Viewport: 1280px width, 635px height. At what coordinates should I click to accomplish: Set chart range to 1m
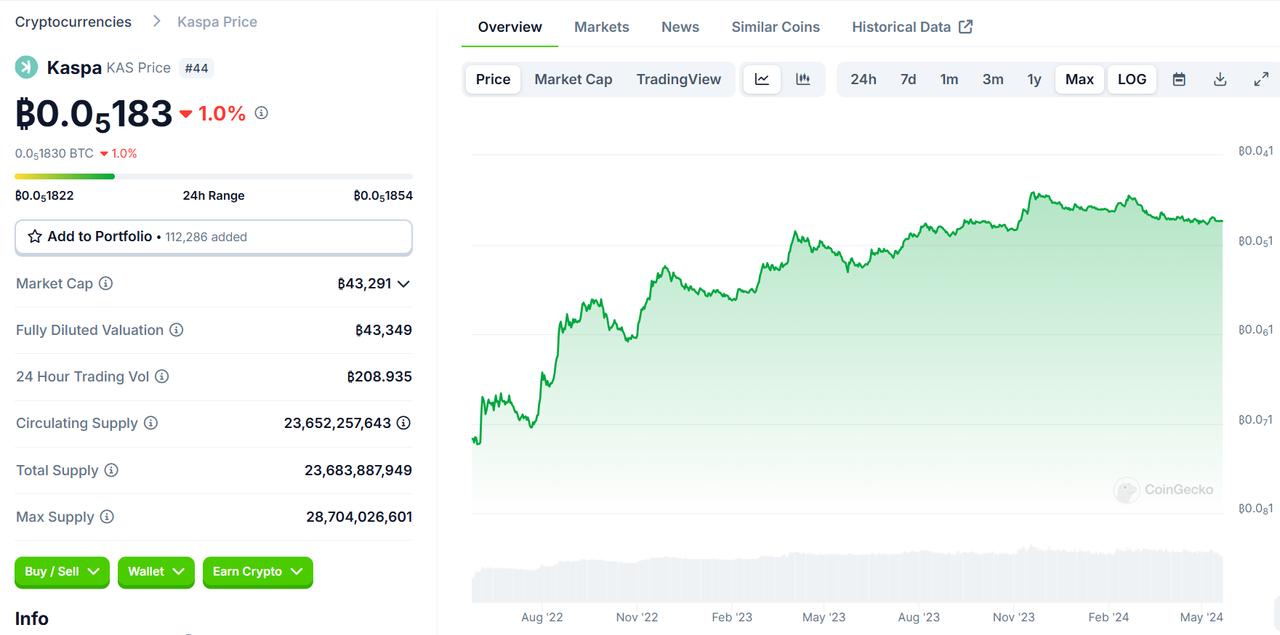point(949,79)
